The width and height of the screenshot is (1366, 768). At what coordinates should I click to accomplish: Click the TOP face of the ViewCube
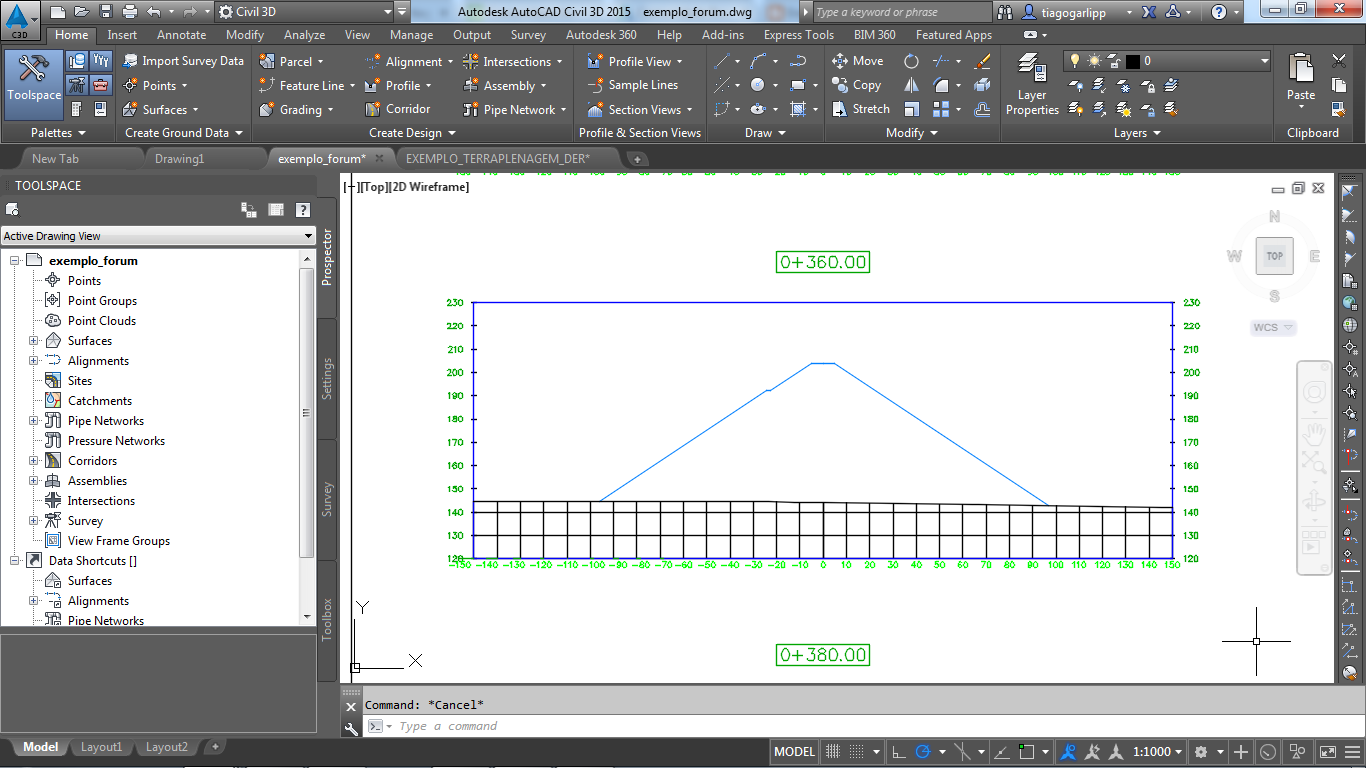coord(1274,256)
